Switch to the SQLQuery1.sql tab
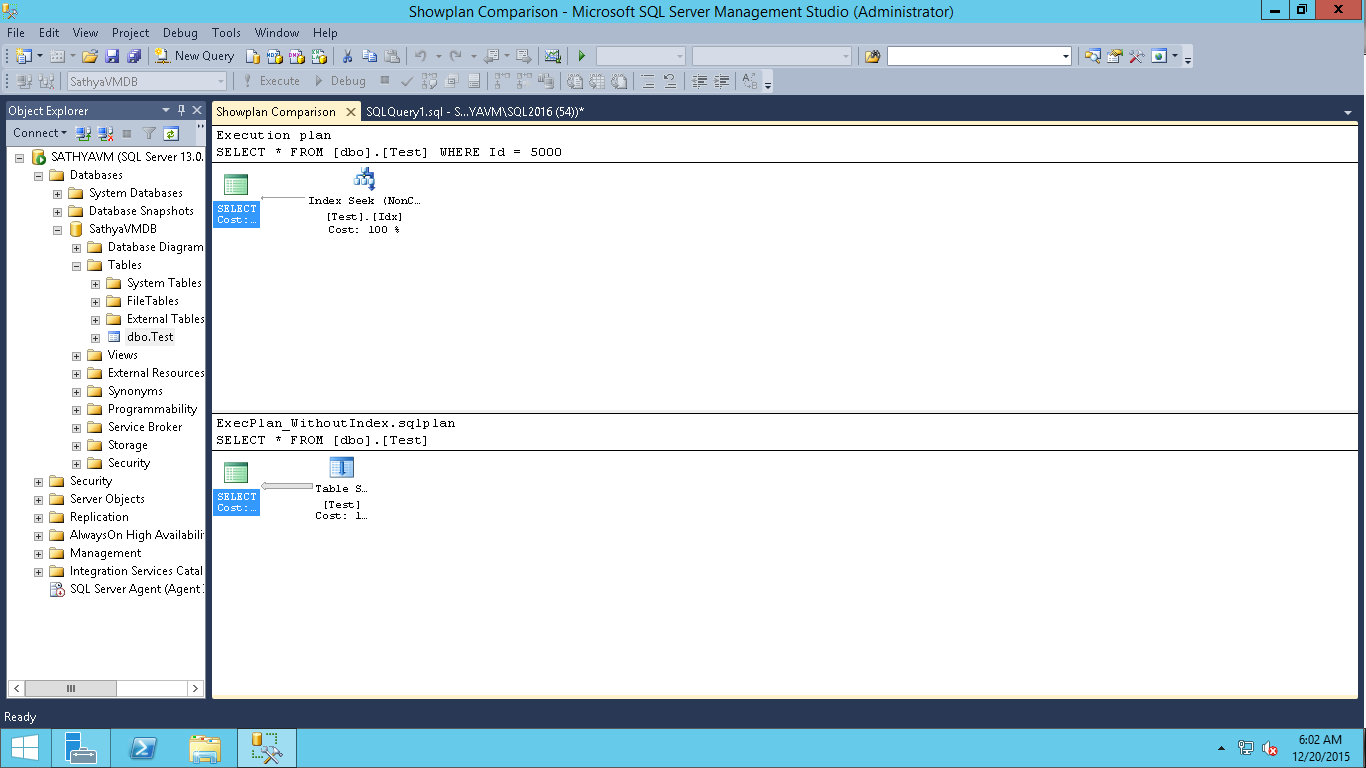Image resolution: width=1366 pixels, height=768 pixels. pyautogui.click(x=475, y=112)
